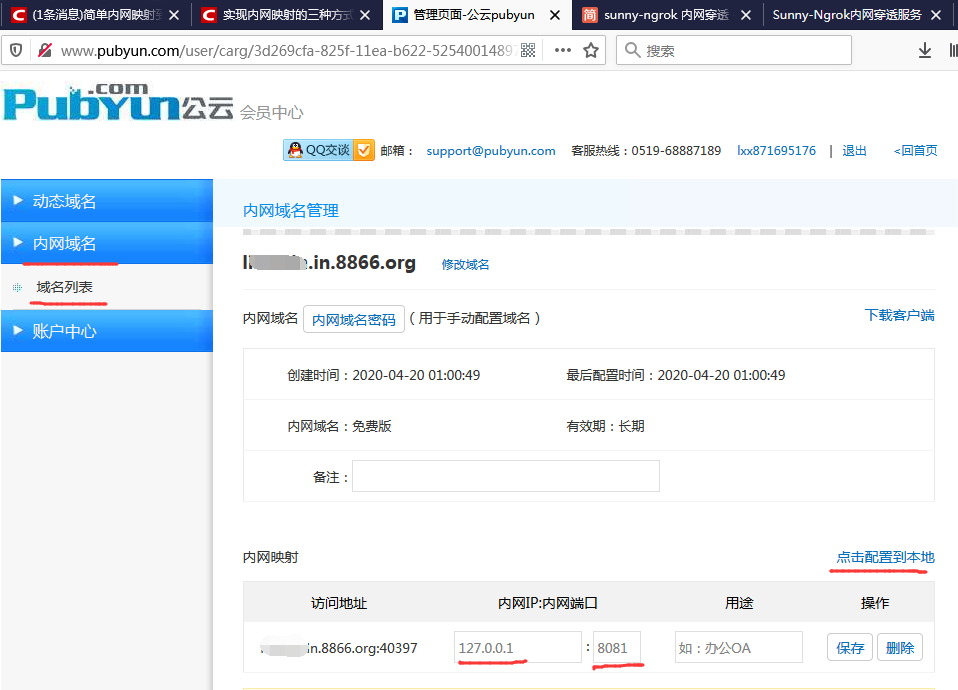This screenshot has width=958, height=690.
Task: Click the 内网域名：免费版 text
Action: (340, 426)
